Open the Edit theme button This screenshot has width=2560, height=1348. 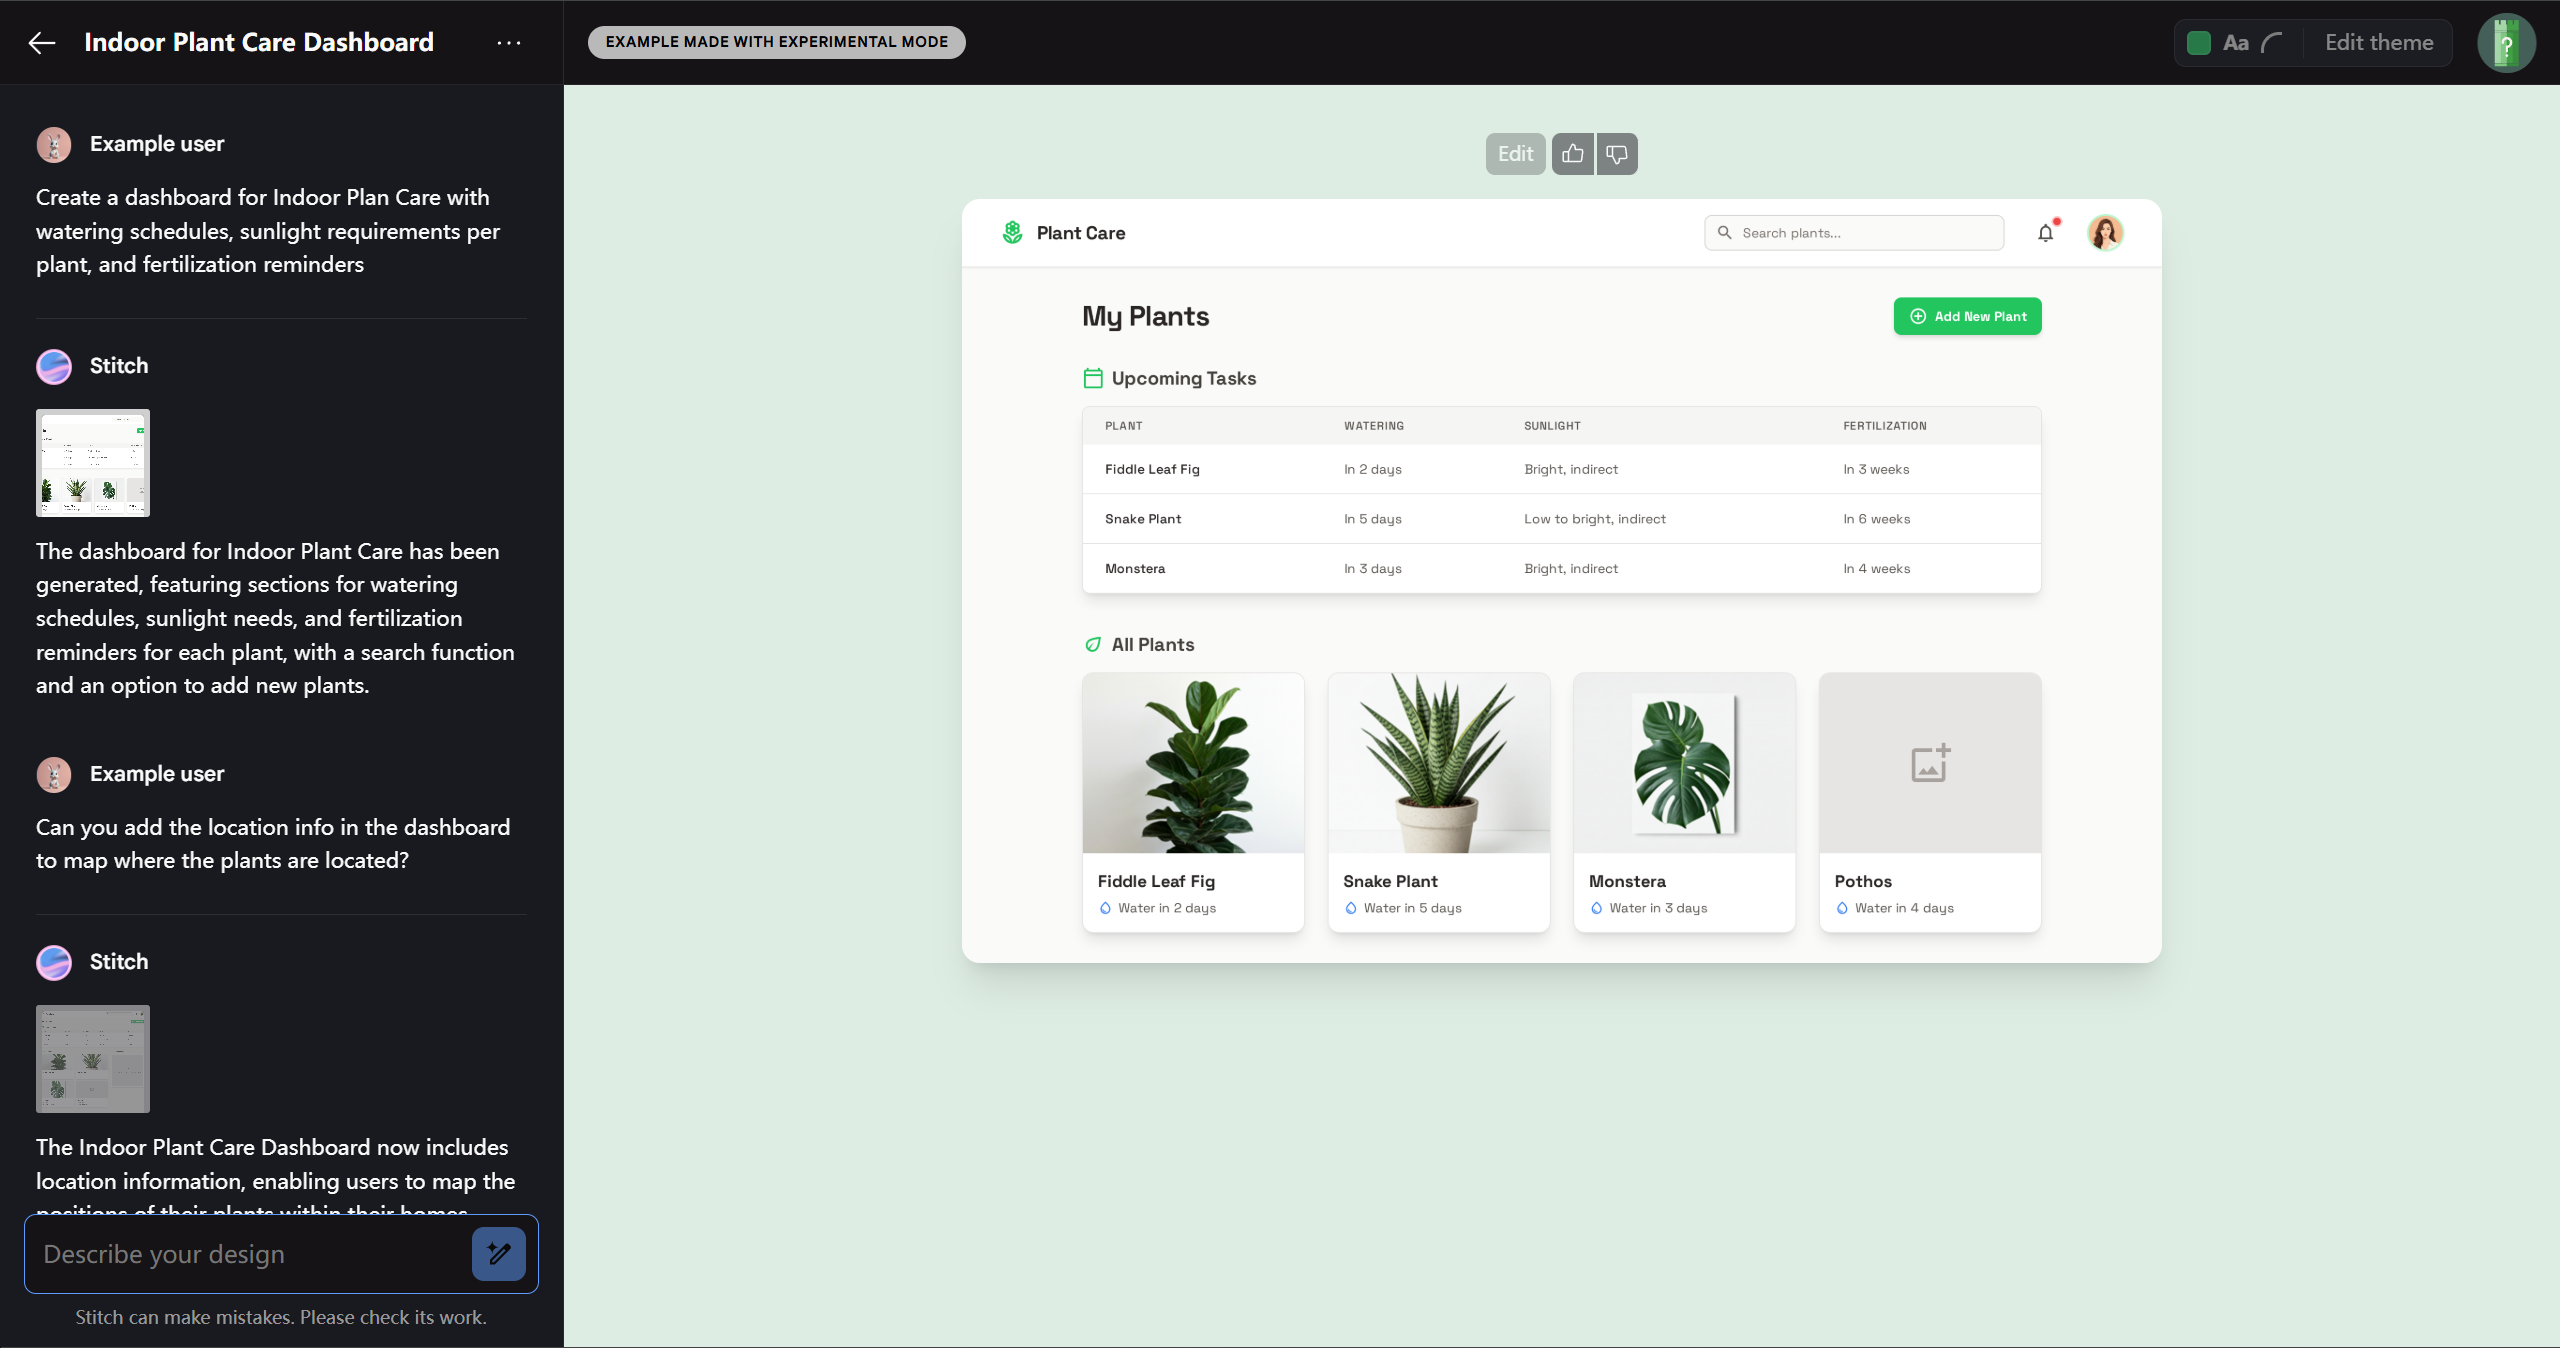pos(2378,43)
